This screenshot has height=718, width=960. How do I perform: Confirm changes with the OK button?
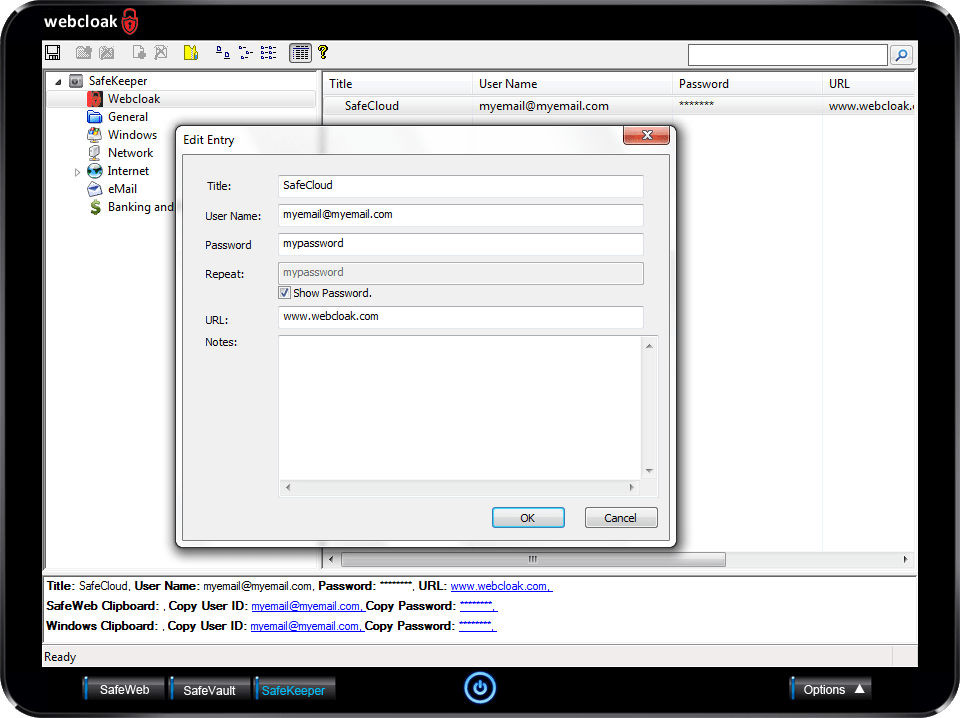[x=528, y=517]
